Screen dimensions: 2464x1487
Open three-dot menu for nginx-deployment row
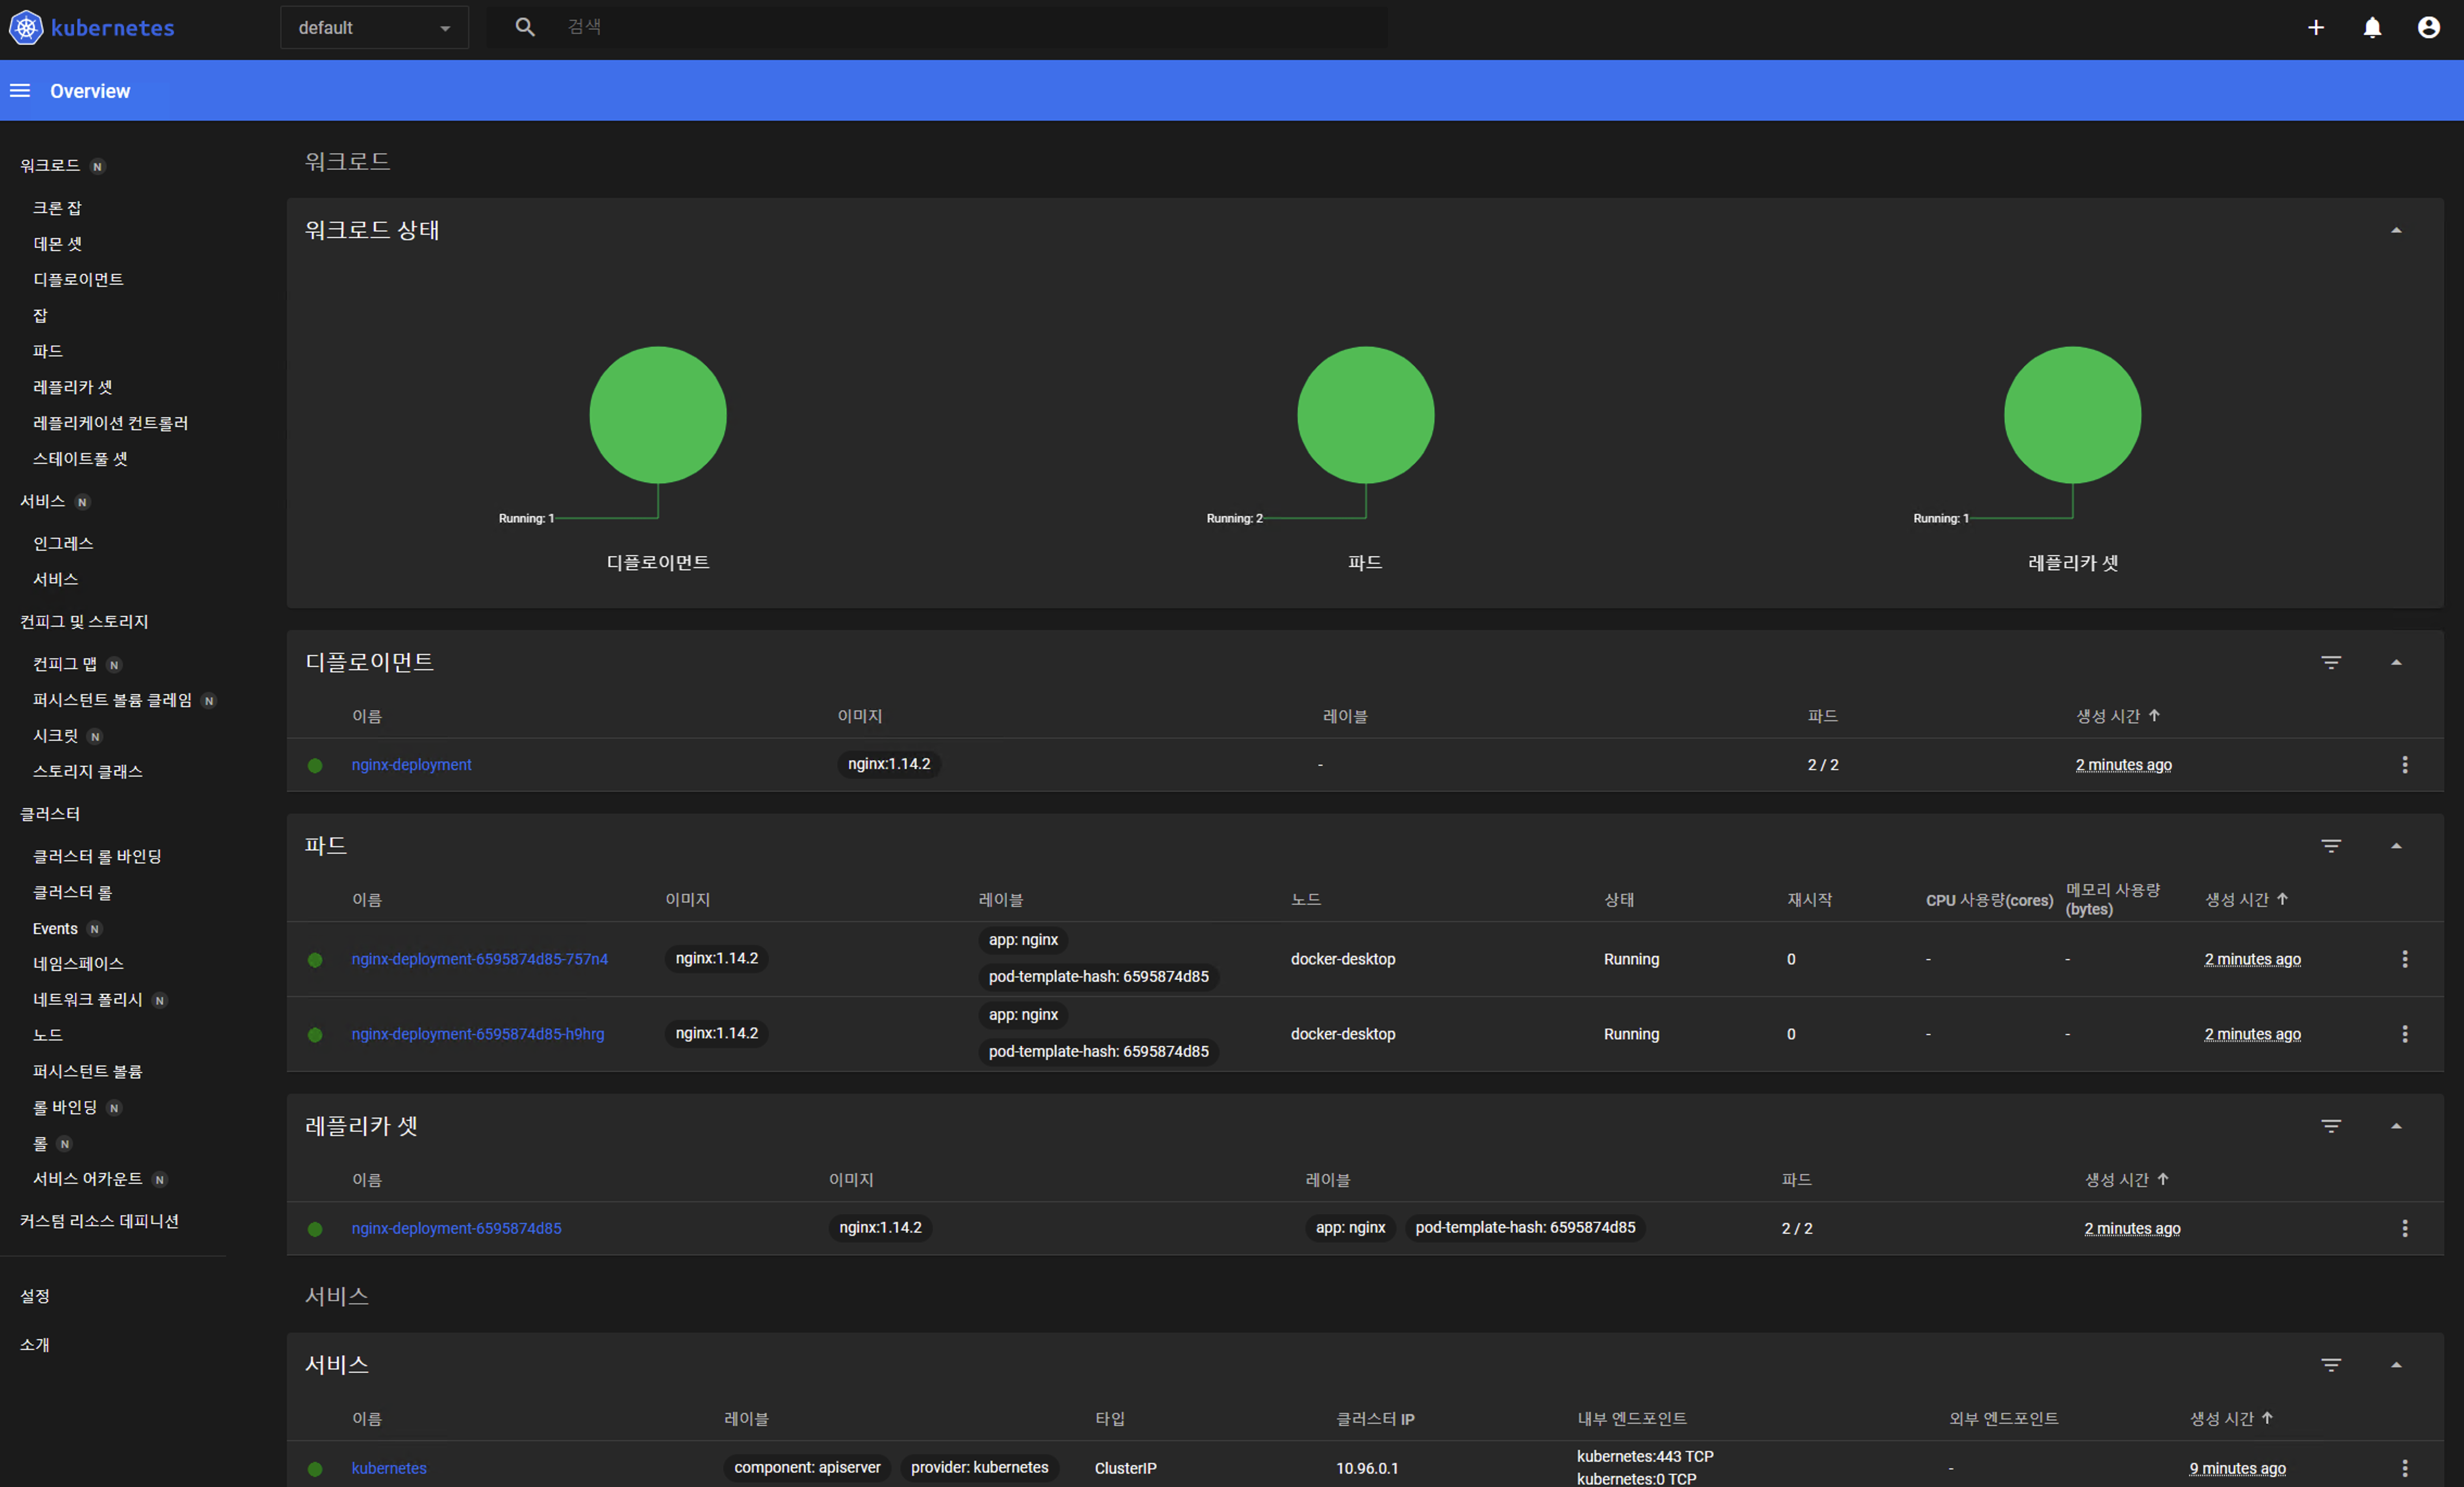click(x=2404, y=765)
